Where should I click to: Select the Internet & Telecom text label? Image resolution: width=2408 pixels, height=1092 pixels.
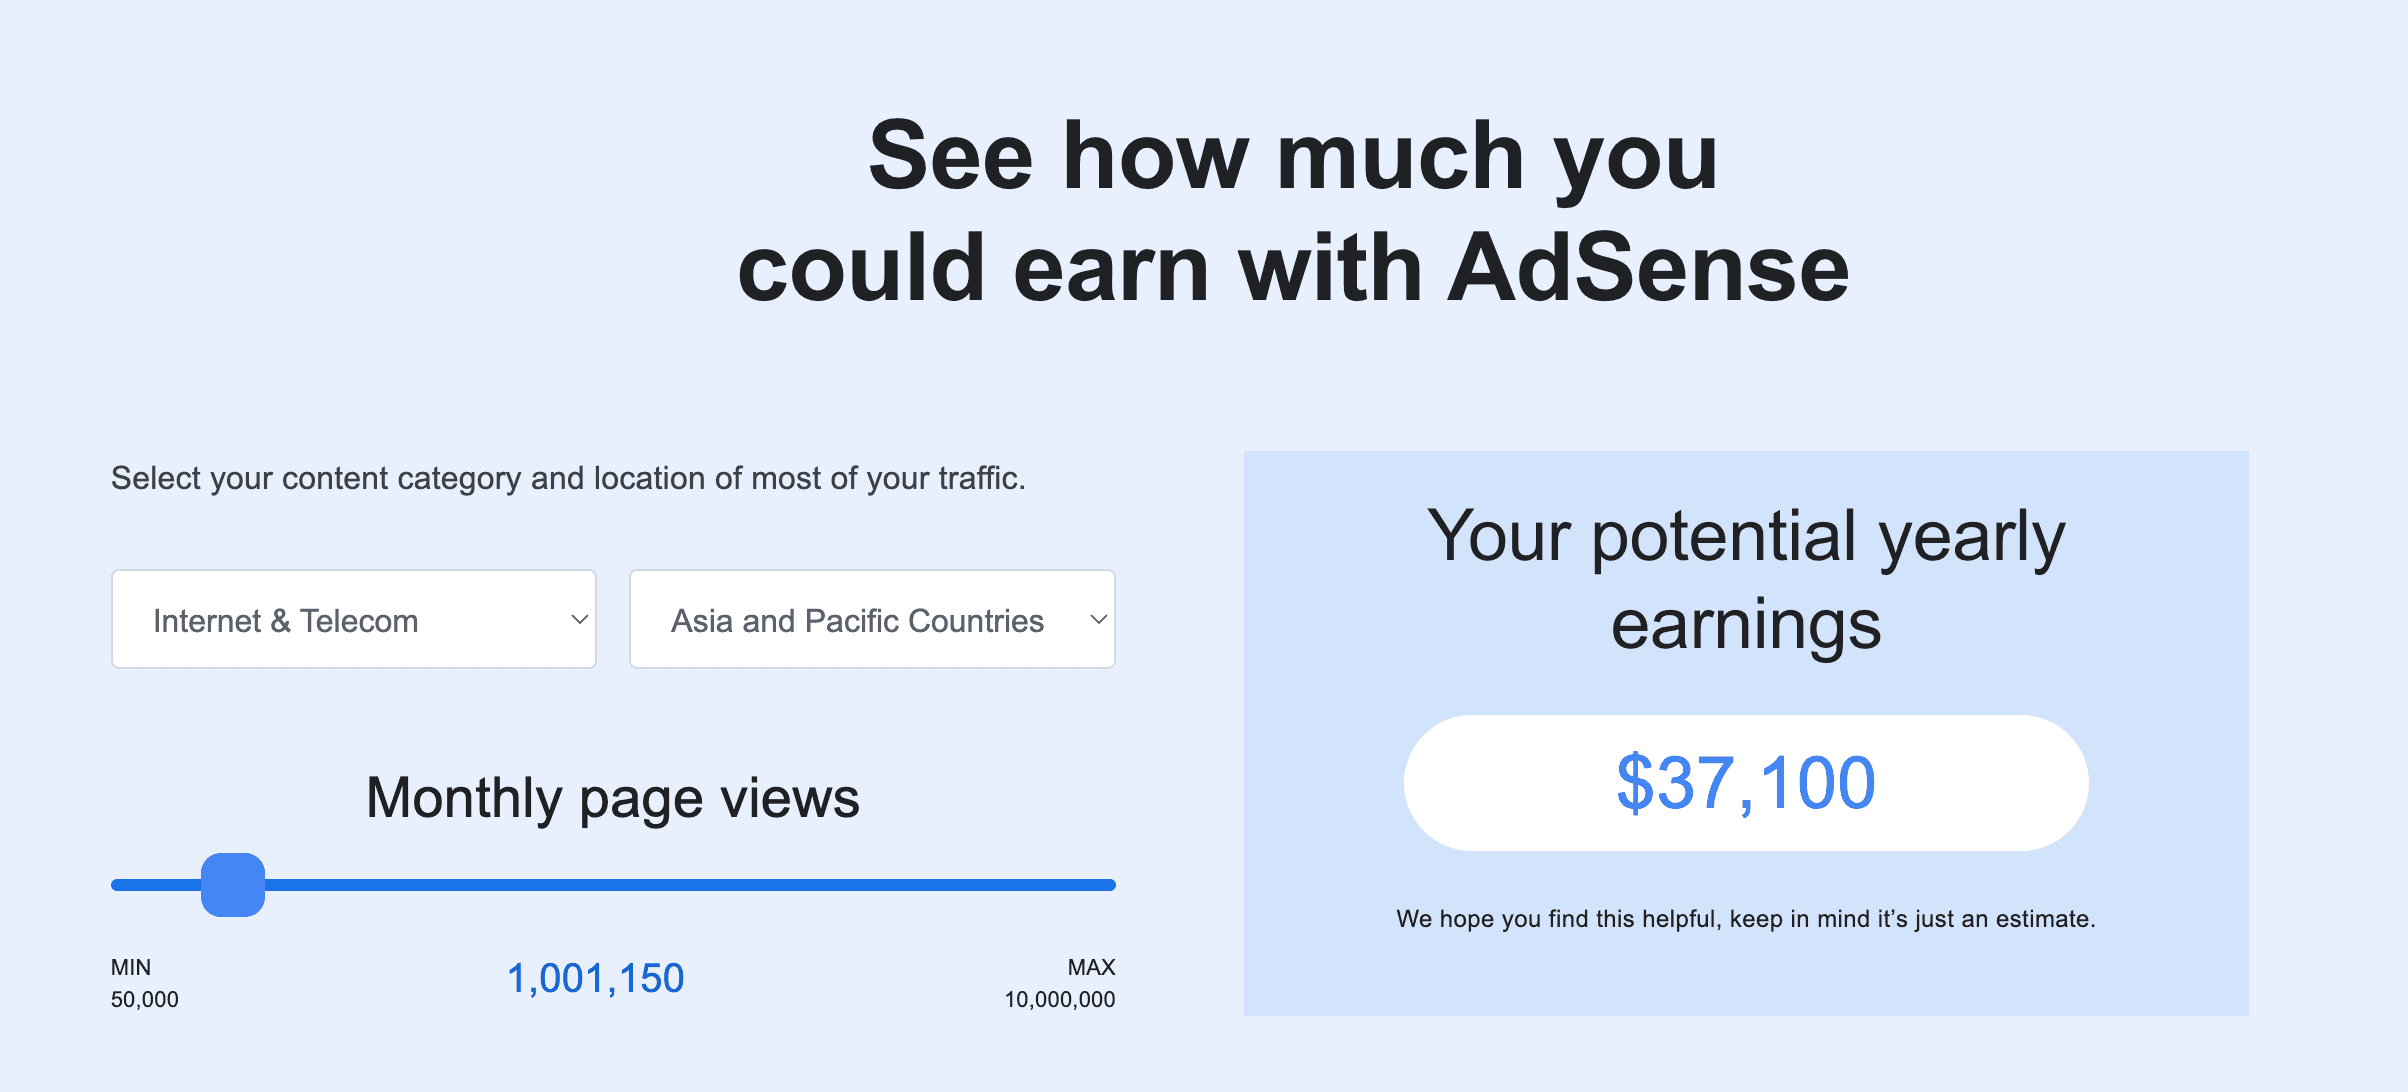(x=285, y=620)
